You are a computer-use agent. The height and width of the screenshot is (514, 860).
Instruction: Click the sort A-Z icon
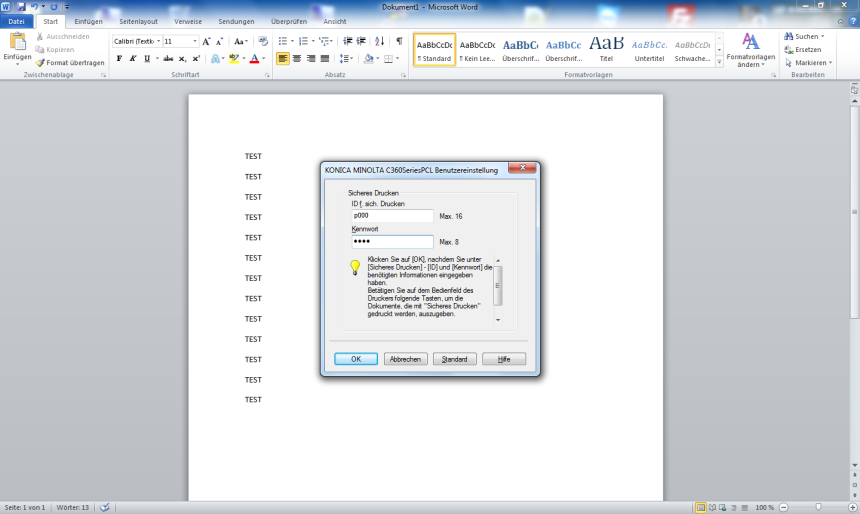[x=380, y=41]
